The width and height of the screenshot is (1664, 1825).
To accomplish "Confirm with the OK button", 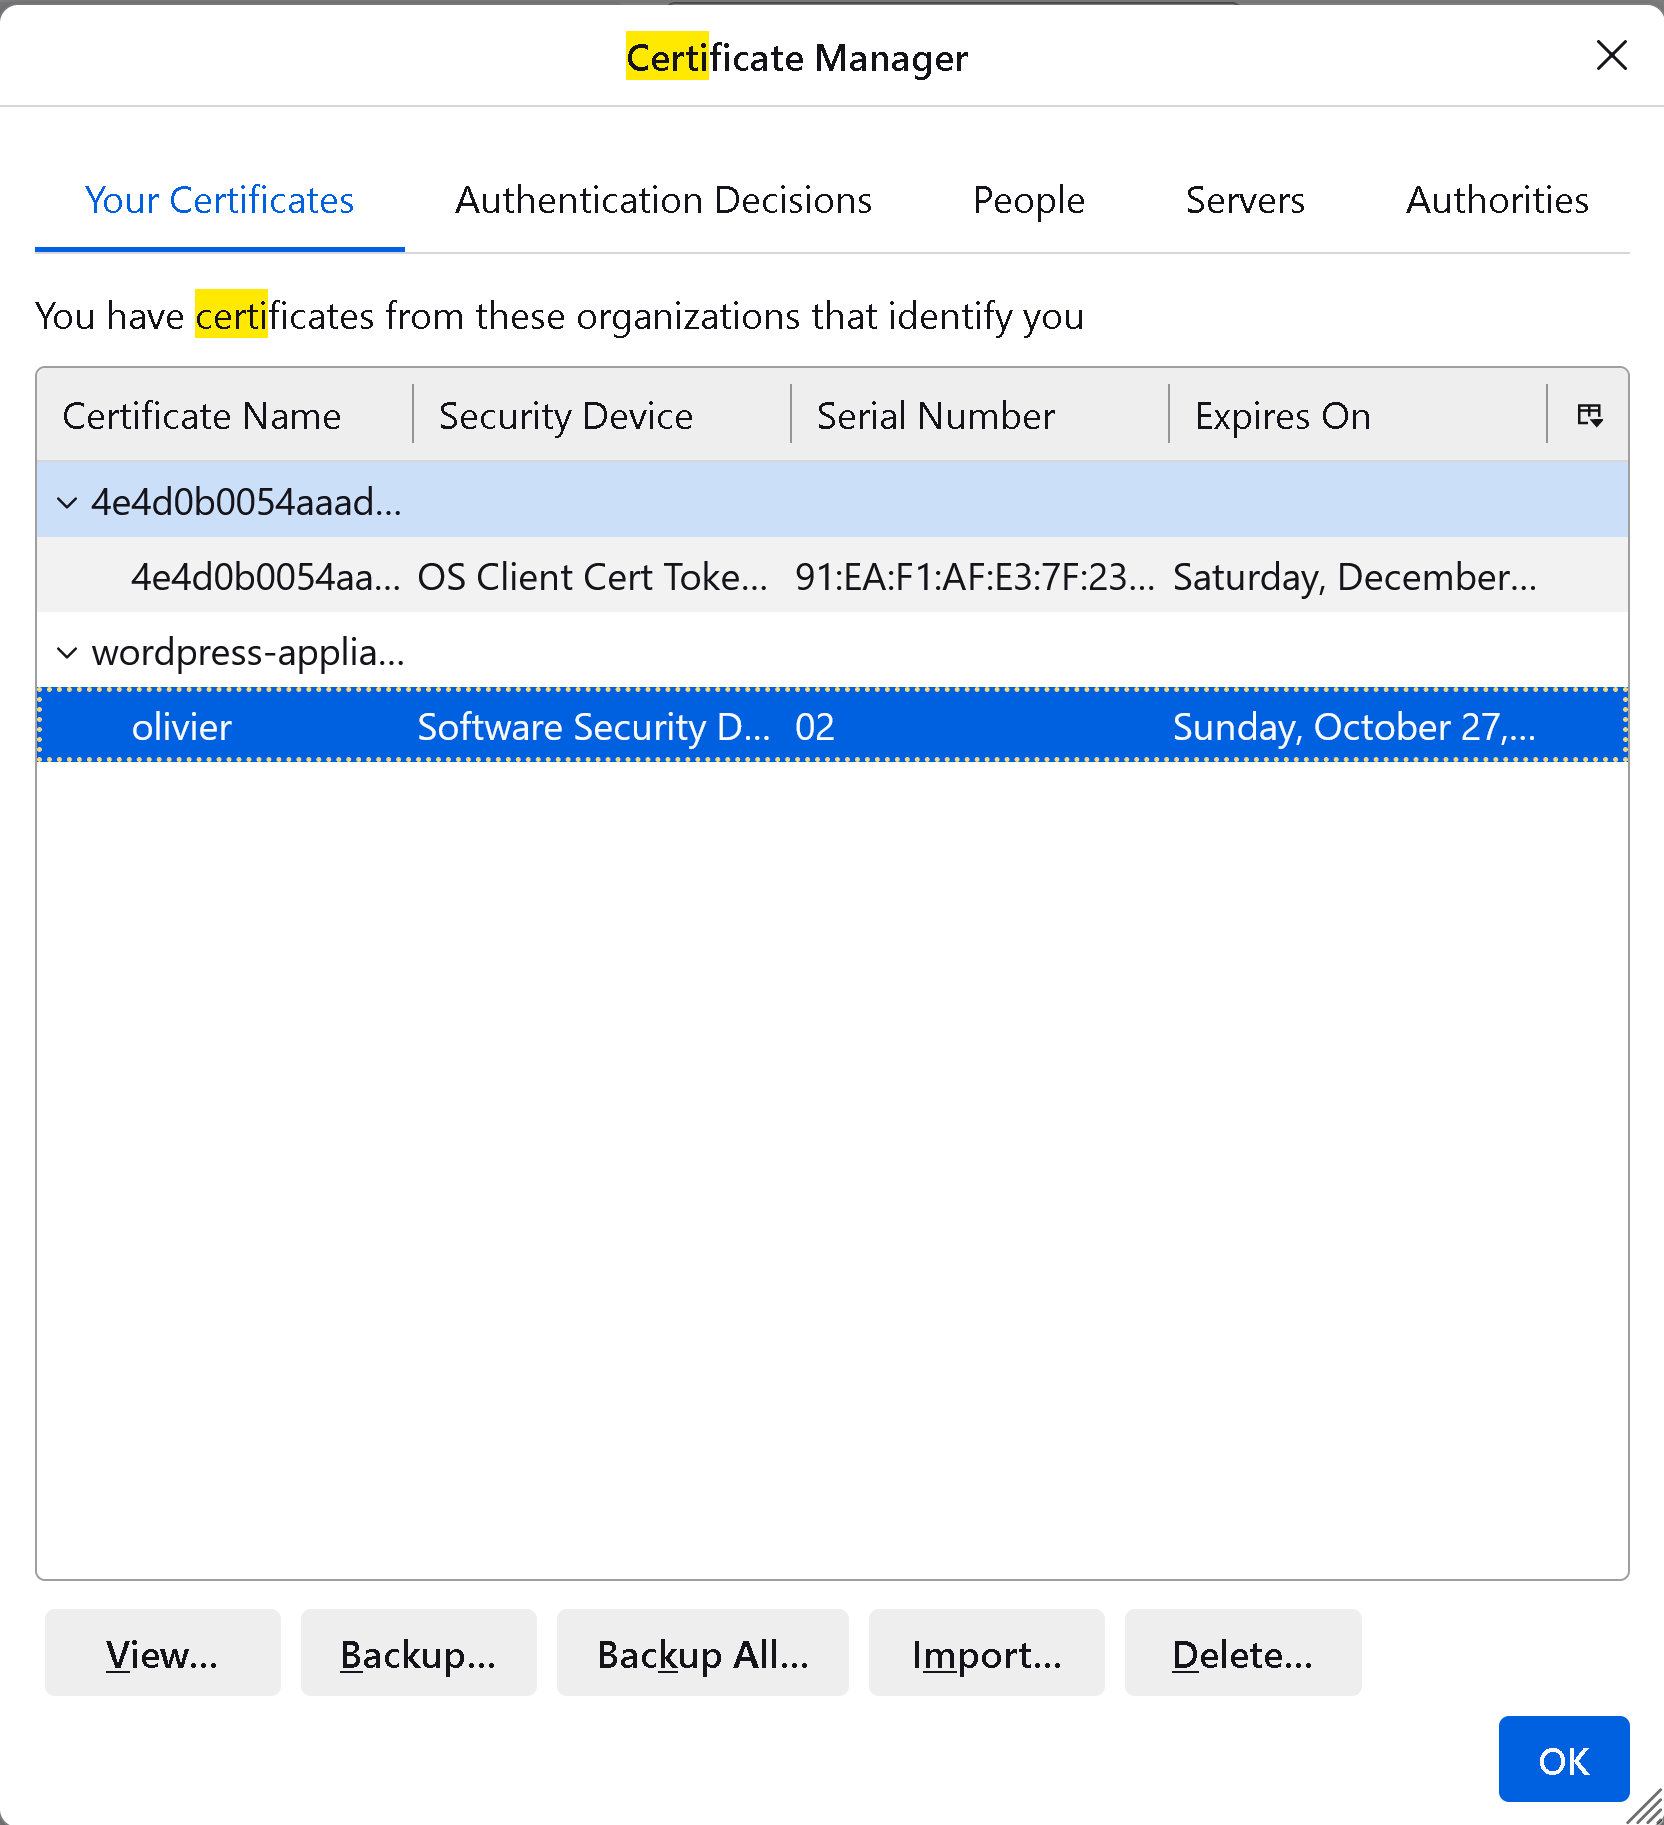I will tap(1563, 1760).
